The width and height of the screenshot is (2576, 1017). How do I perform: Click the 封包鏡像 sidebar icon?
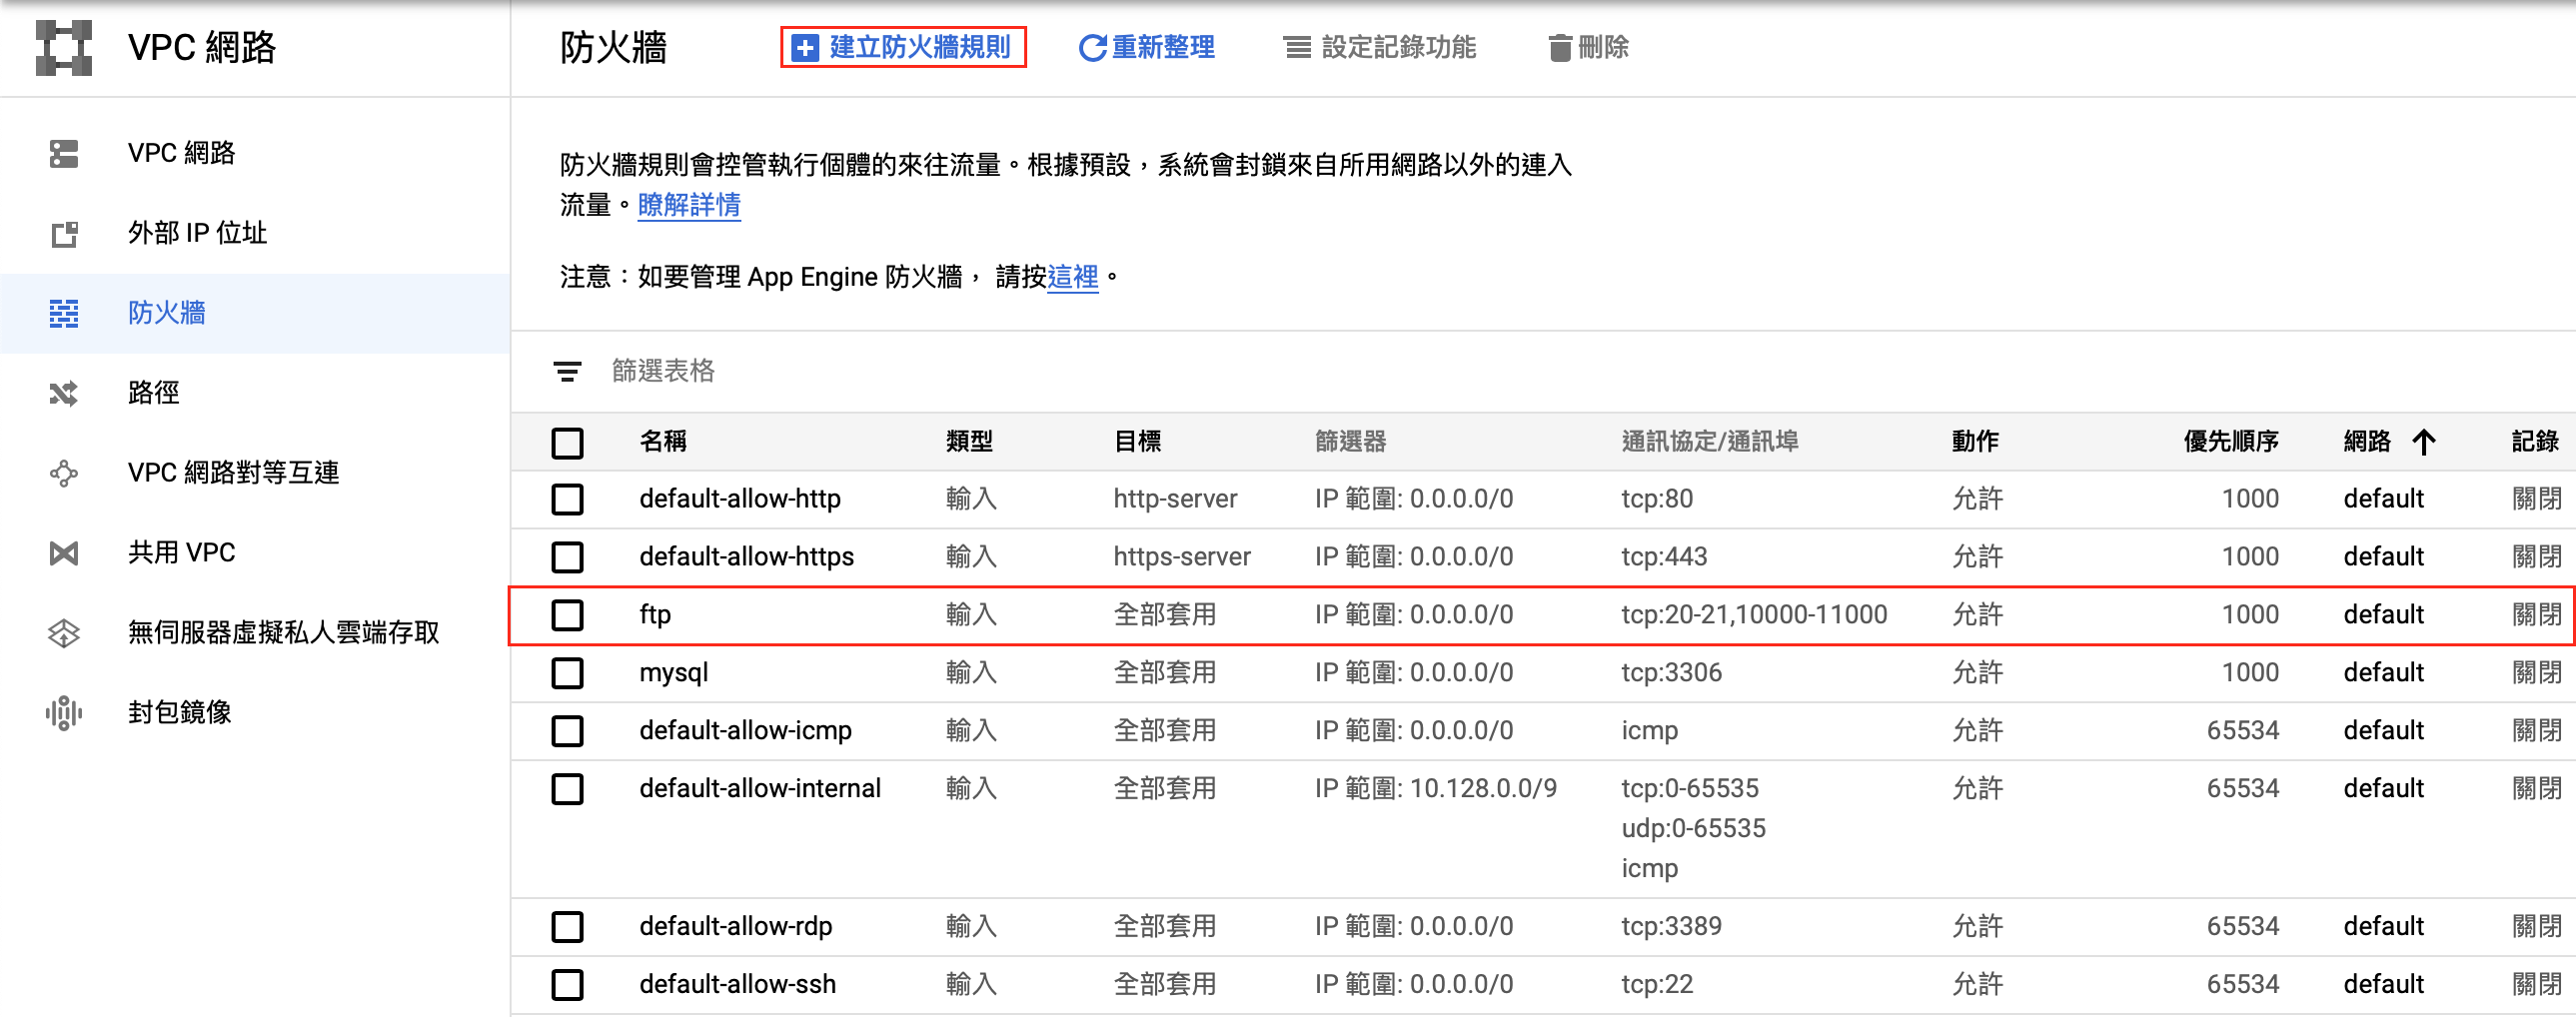pos(64,713)
